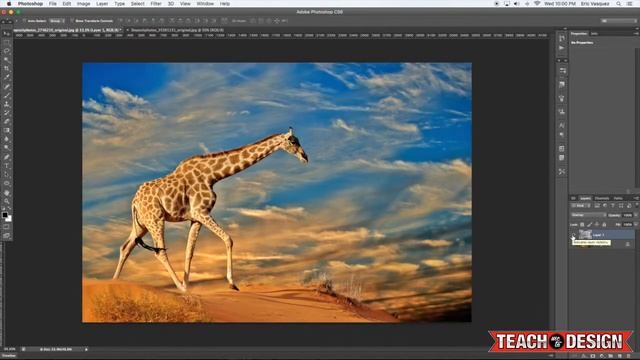The height and width of the screenshot is (360, 640).
Task: Toggle lock image pixels in Layers panel
Action: [x=590, y=224]
